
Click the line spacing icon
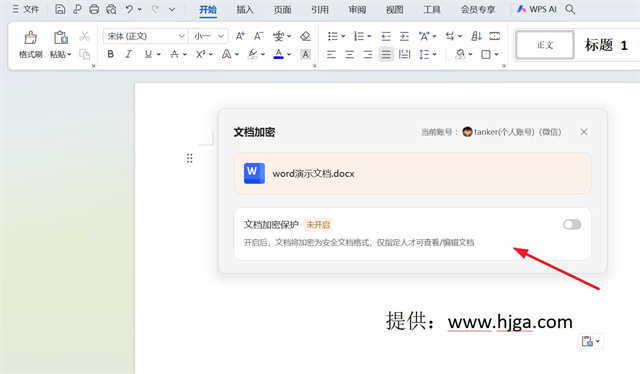424,54
